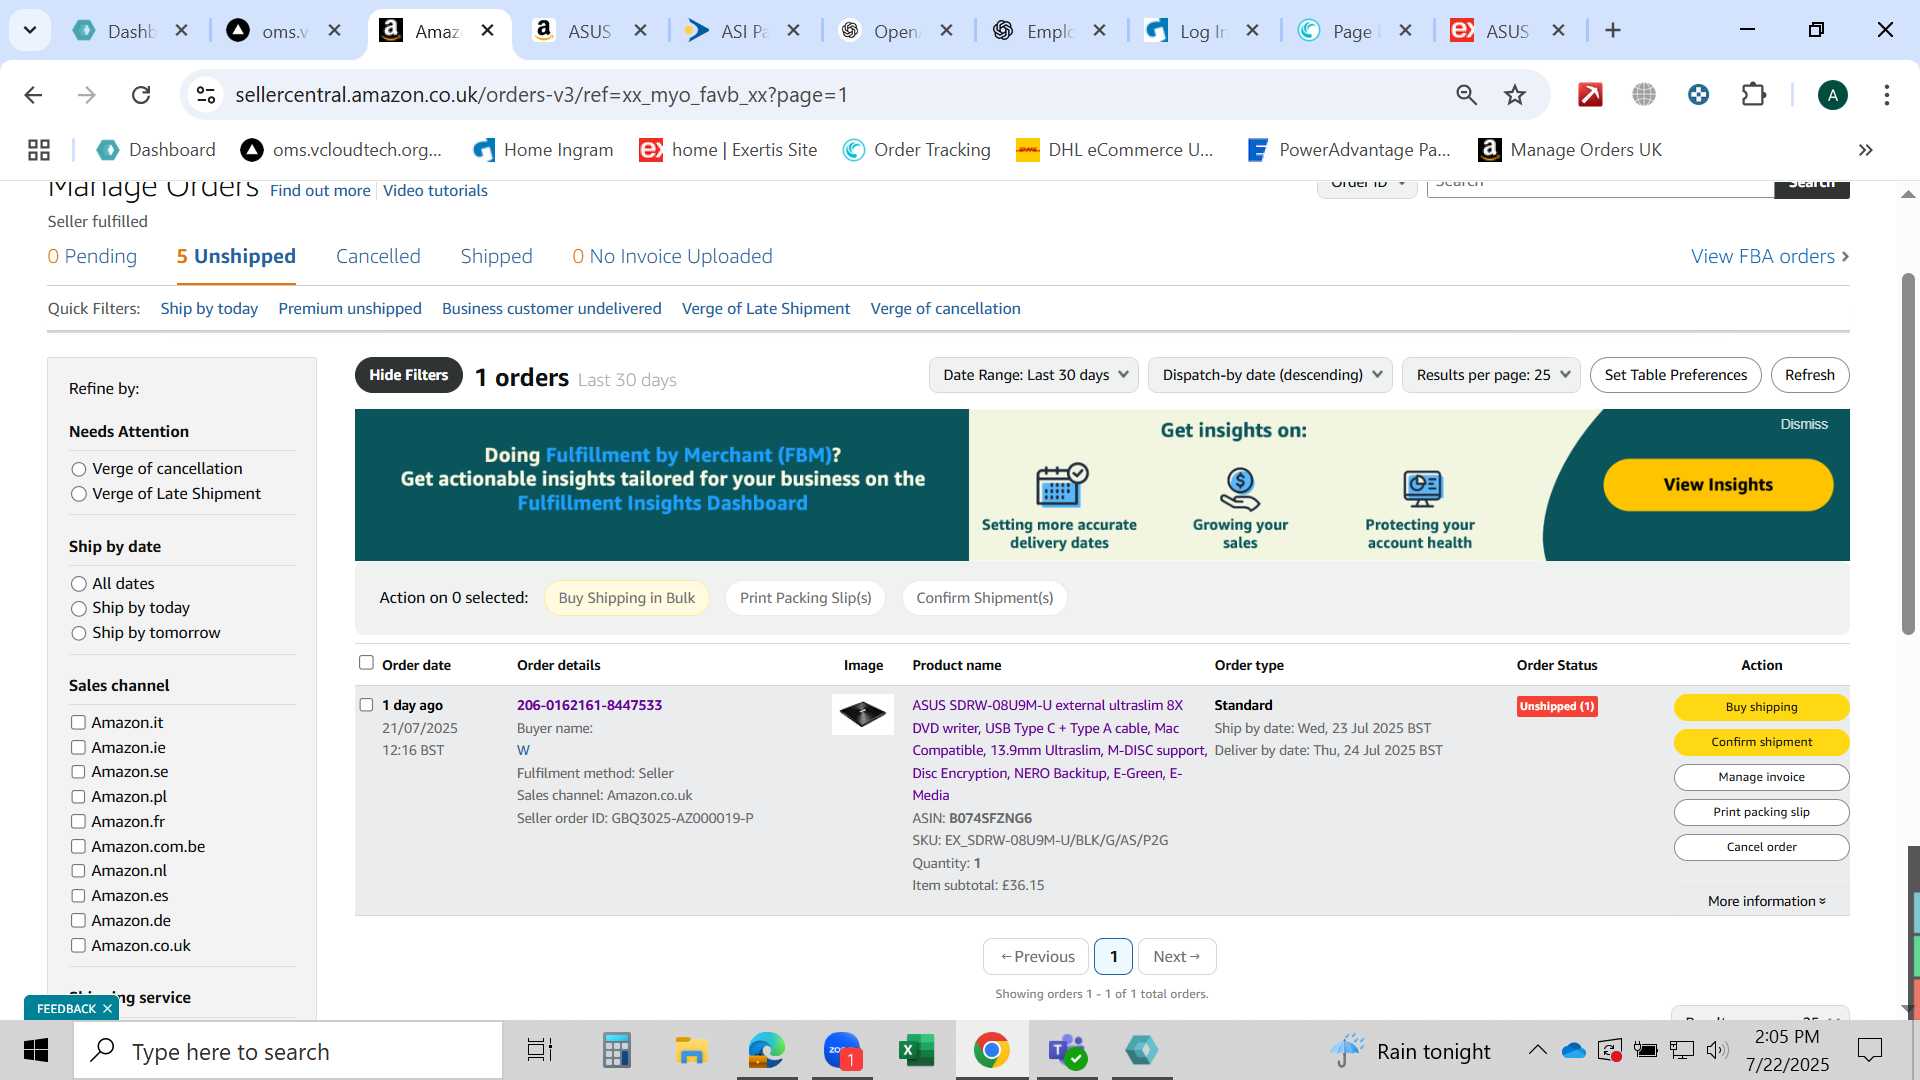Click the Confirm shipment button

point(1761,742)
